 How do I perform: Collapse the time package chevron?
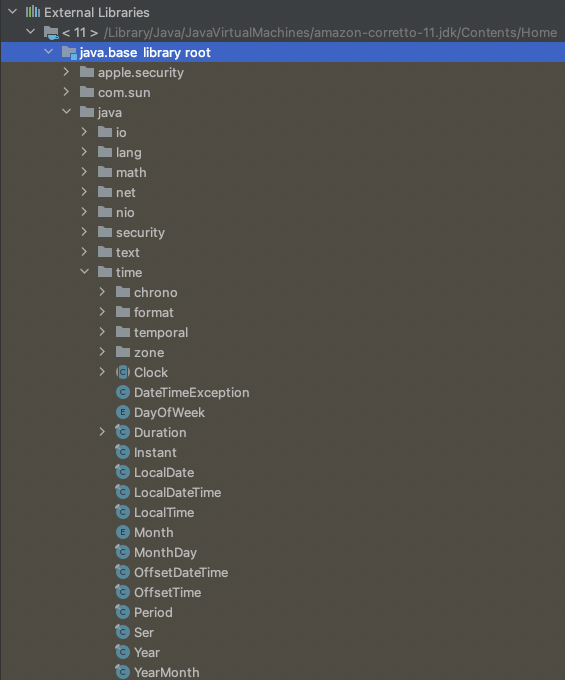click(85, 272)
